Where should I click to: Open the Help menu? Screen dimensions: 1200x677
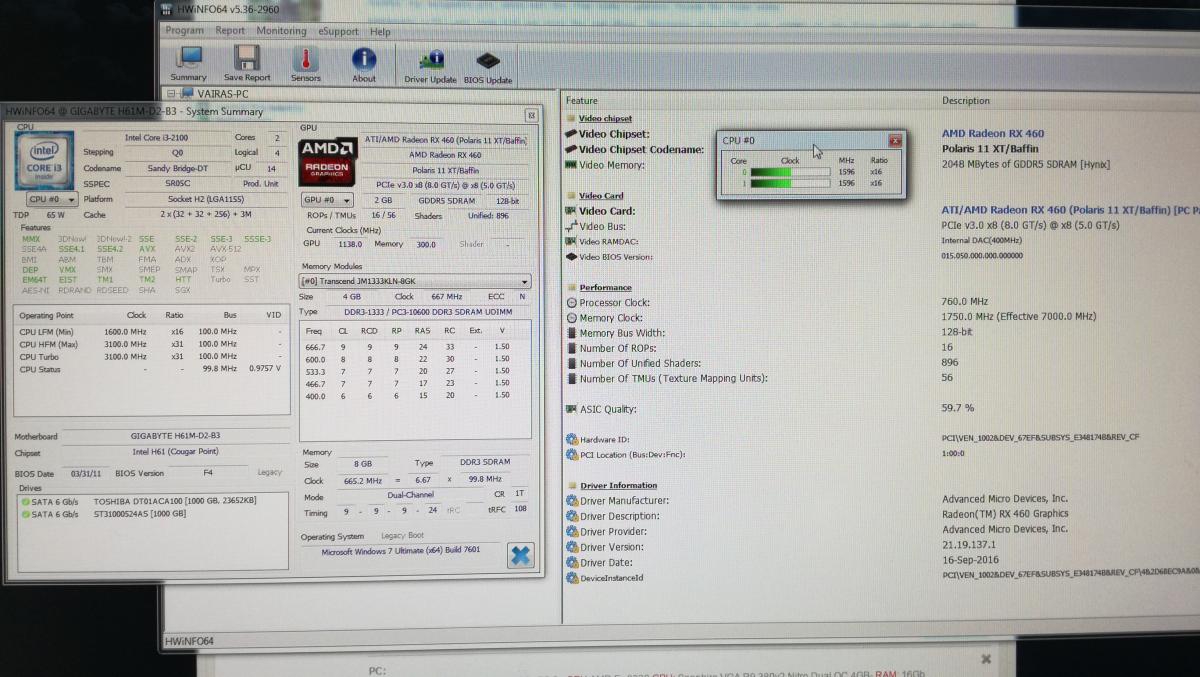(x=380, y=31)
